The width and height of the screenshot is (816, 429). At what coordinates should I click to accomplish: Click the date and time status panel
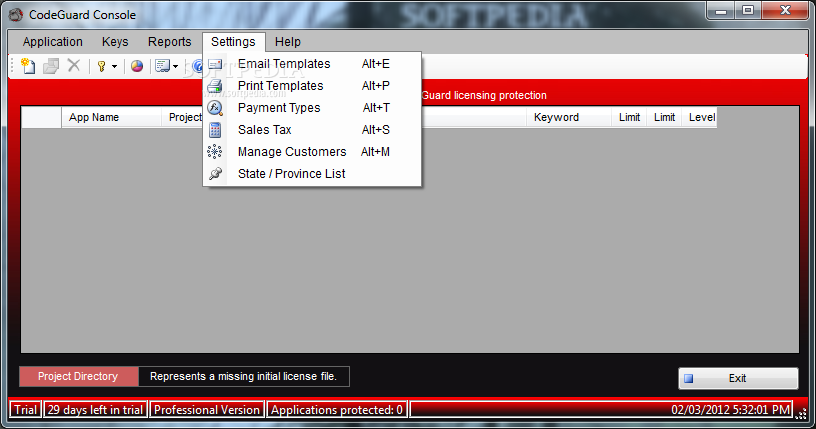point(601,410)
